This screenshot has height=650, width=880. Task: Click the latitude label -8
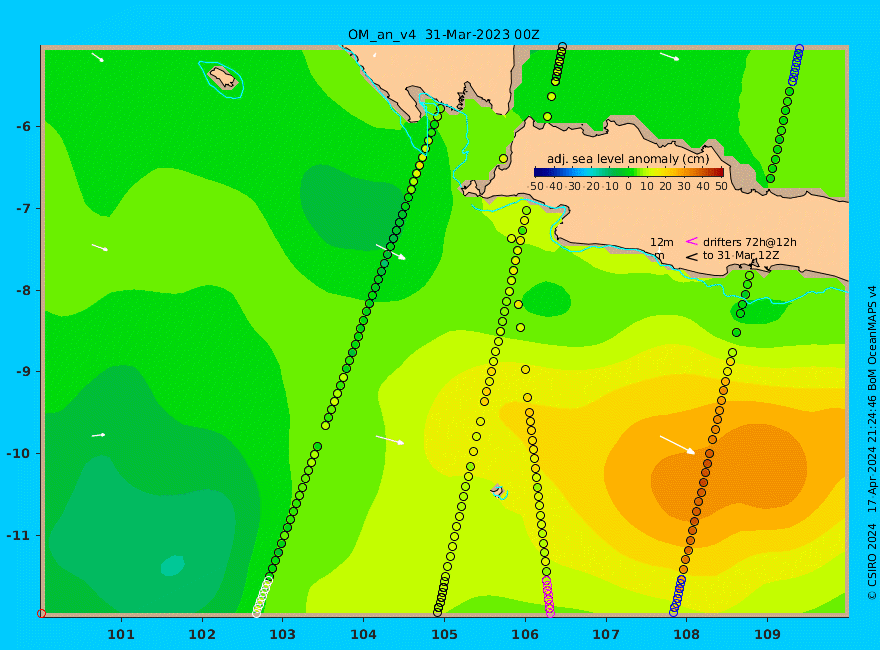click(x=23, y=290)
